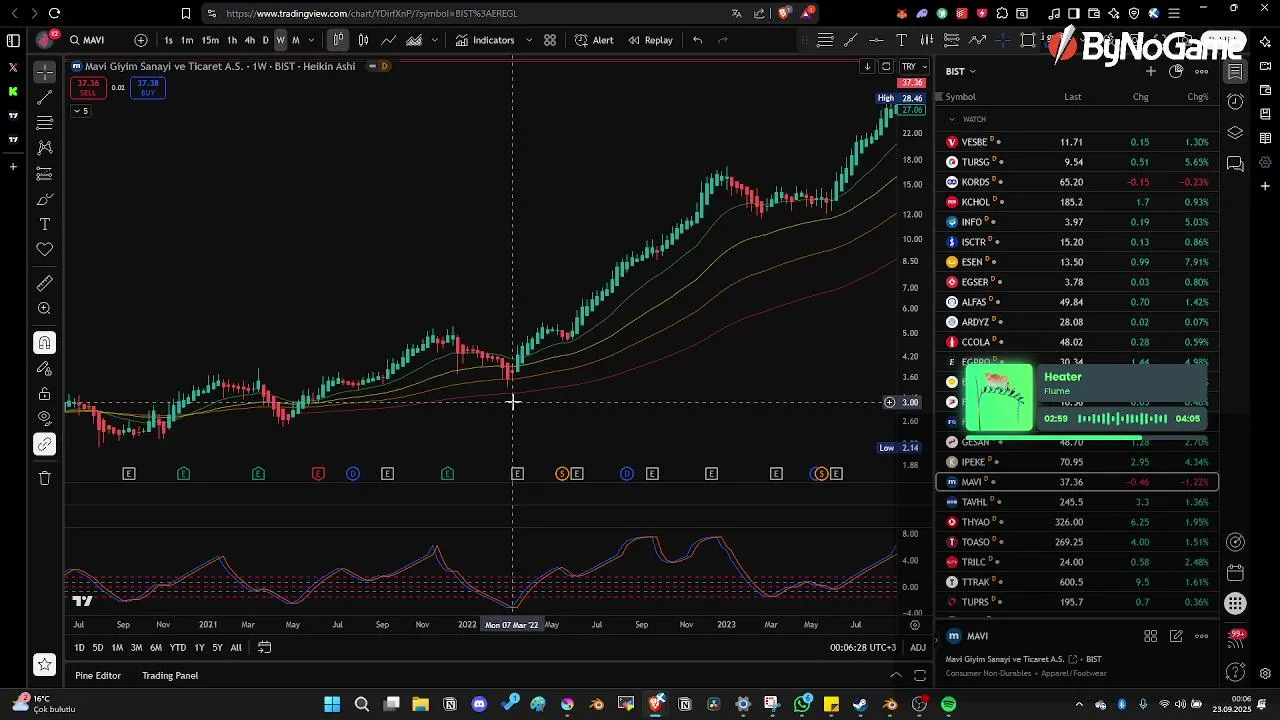Open the patterns tool in left toolbar
The height and width of the screenshot is (720, 1280).
[44, 147]
